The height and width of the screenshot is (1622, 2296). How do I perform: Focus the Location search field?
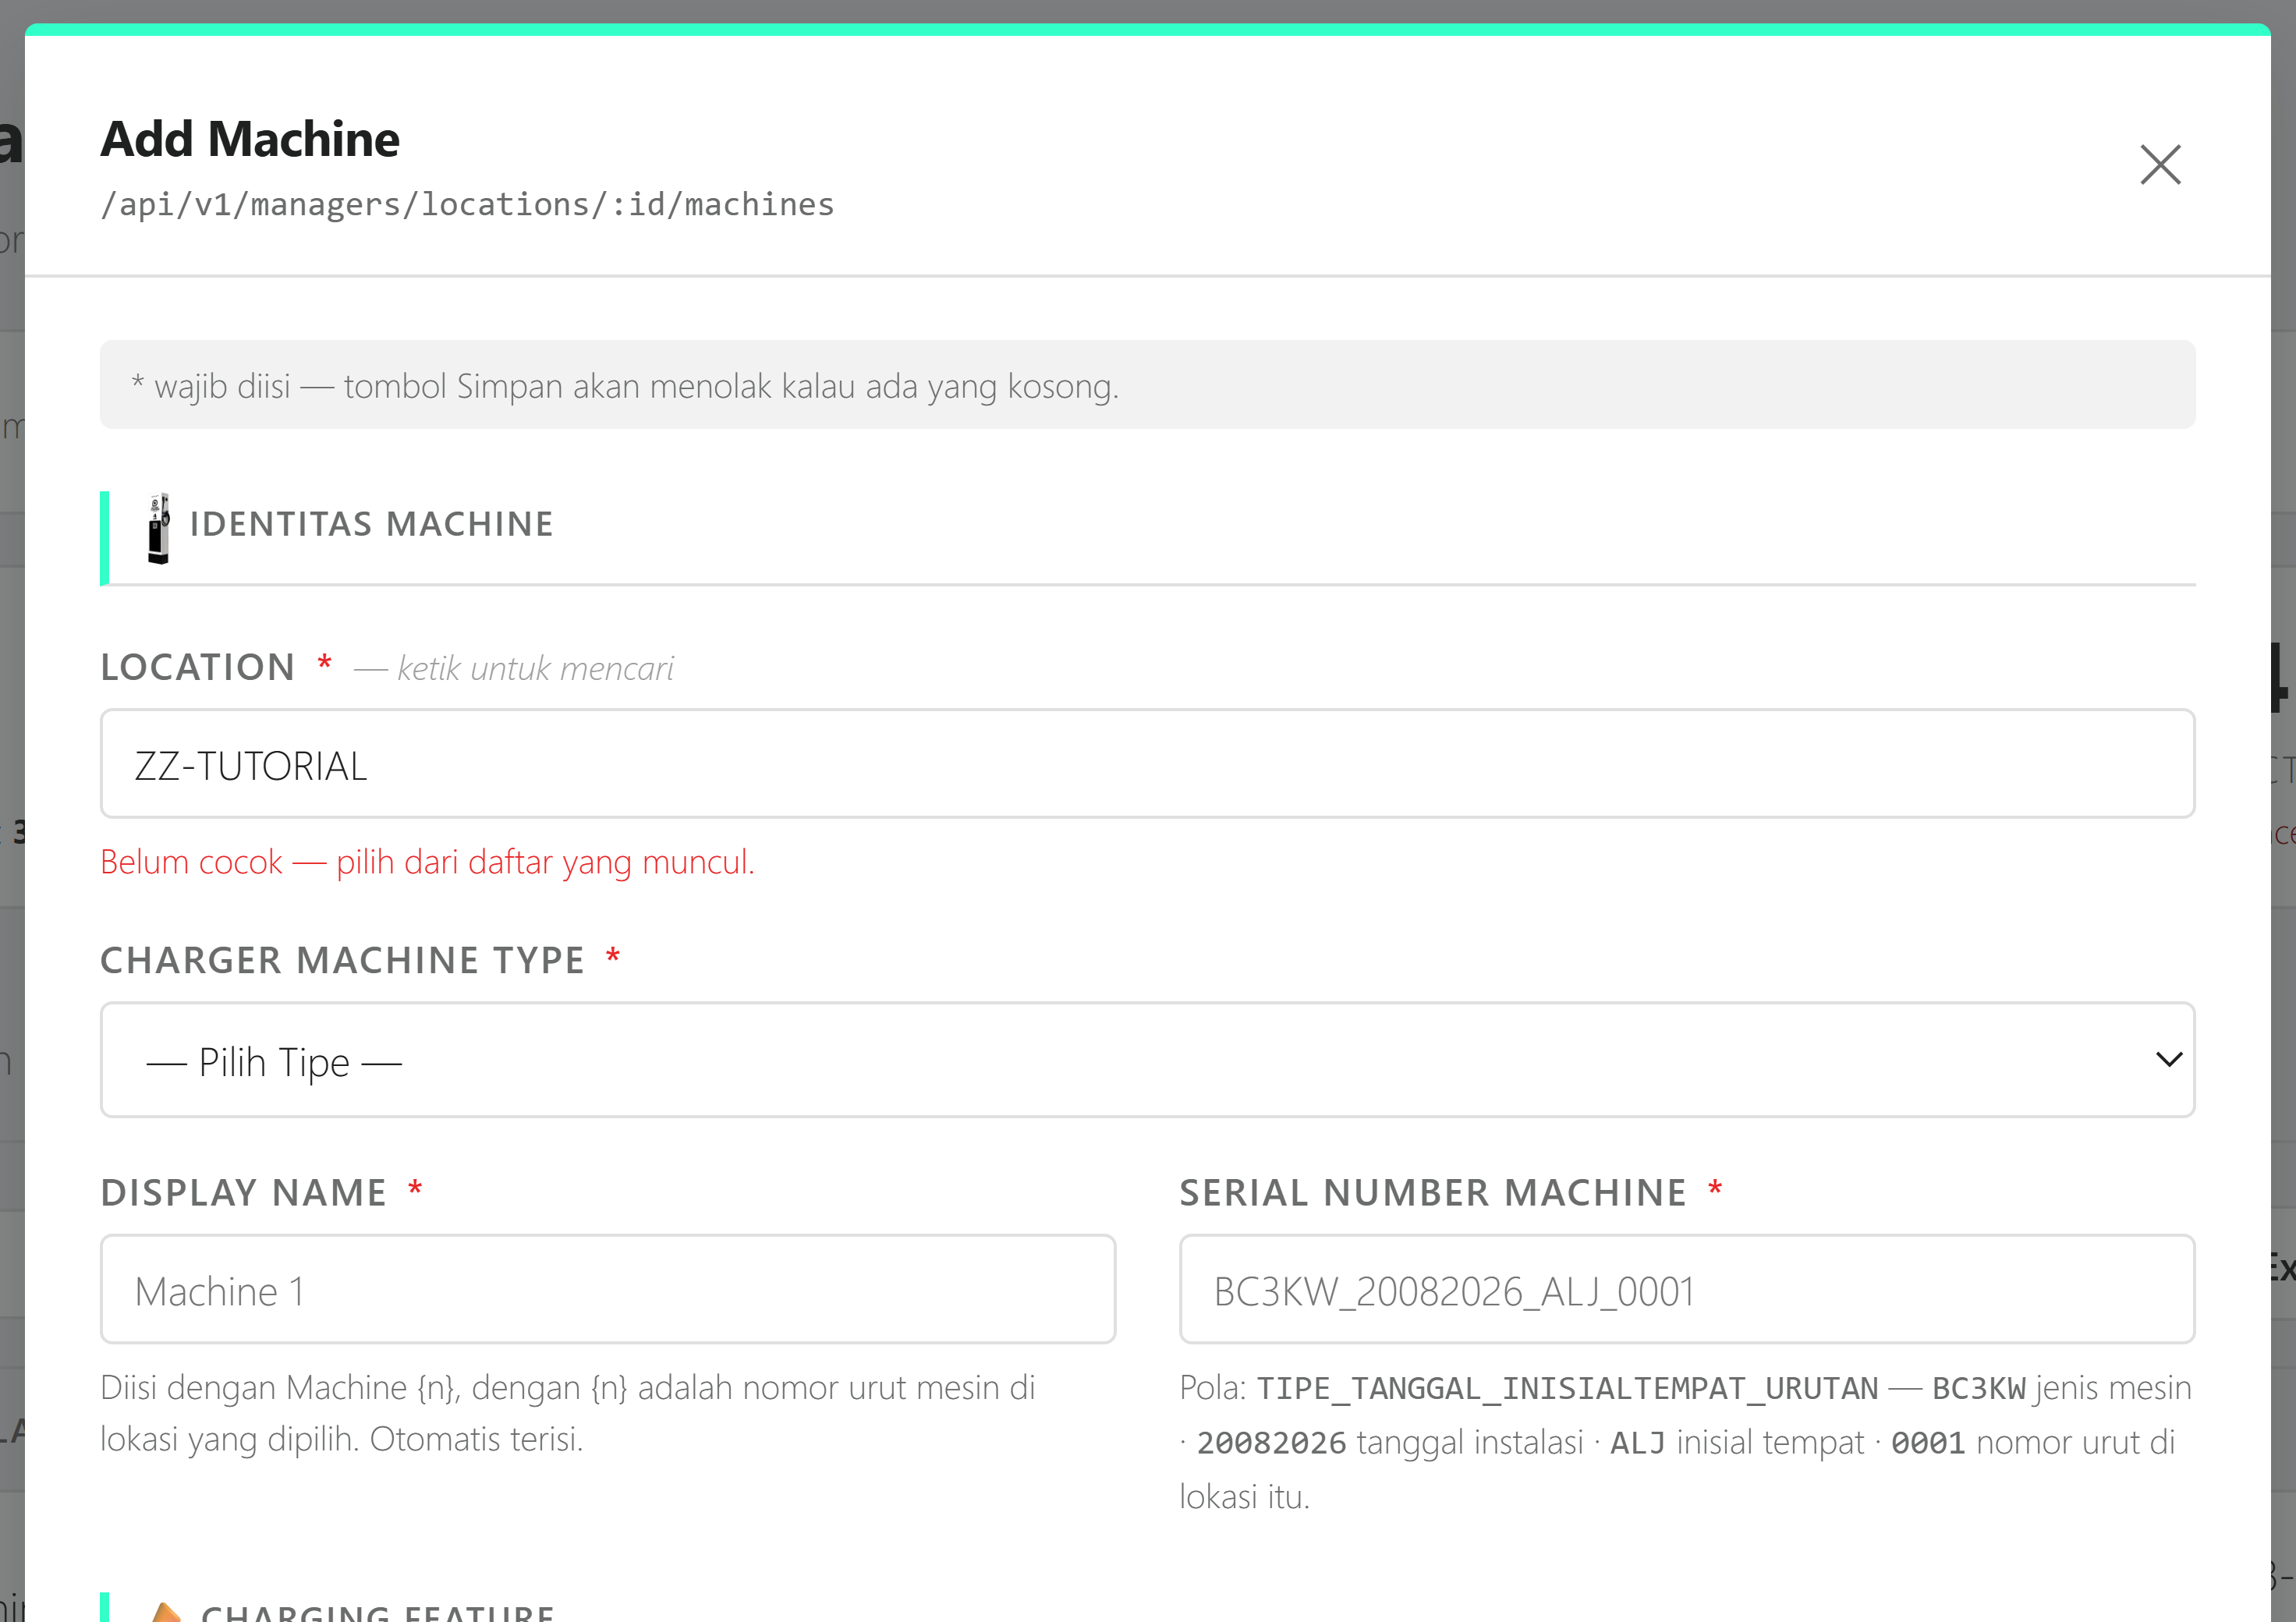coord(1147,764)
